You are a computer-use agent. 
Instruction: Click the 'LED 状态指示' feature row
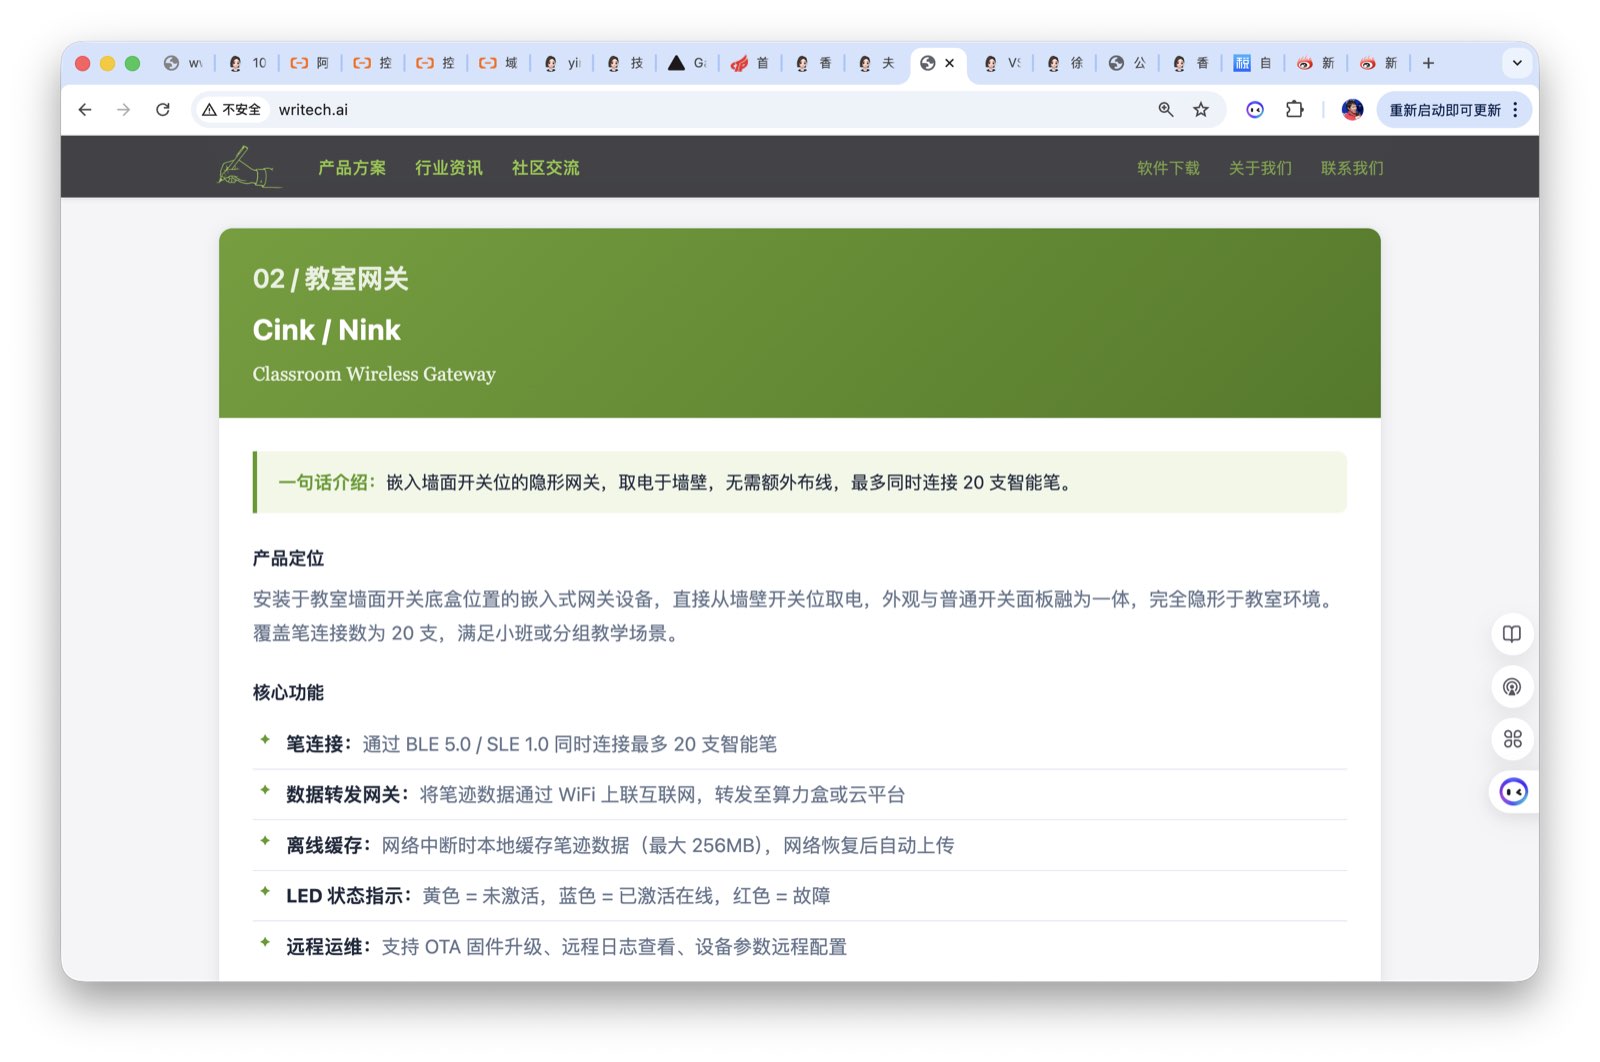(800, 896)
